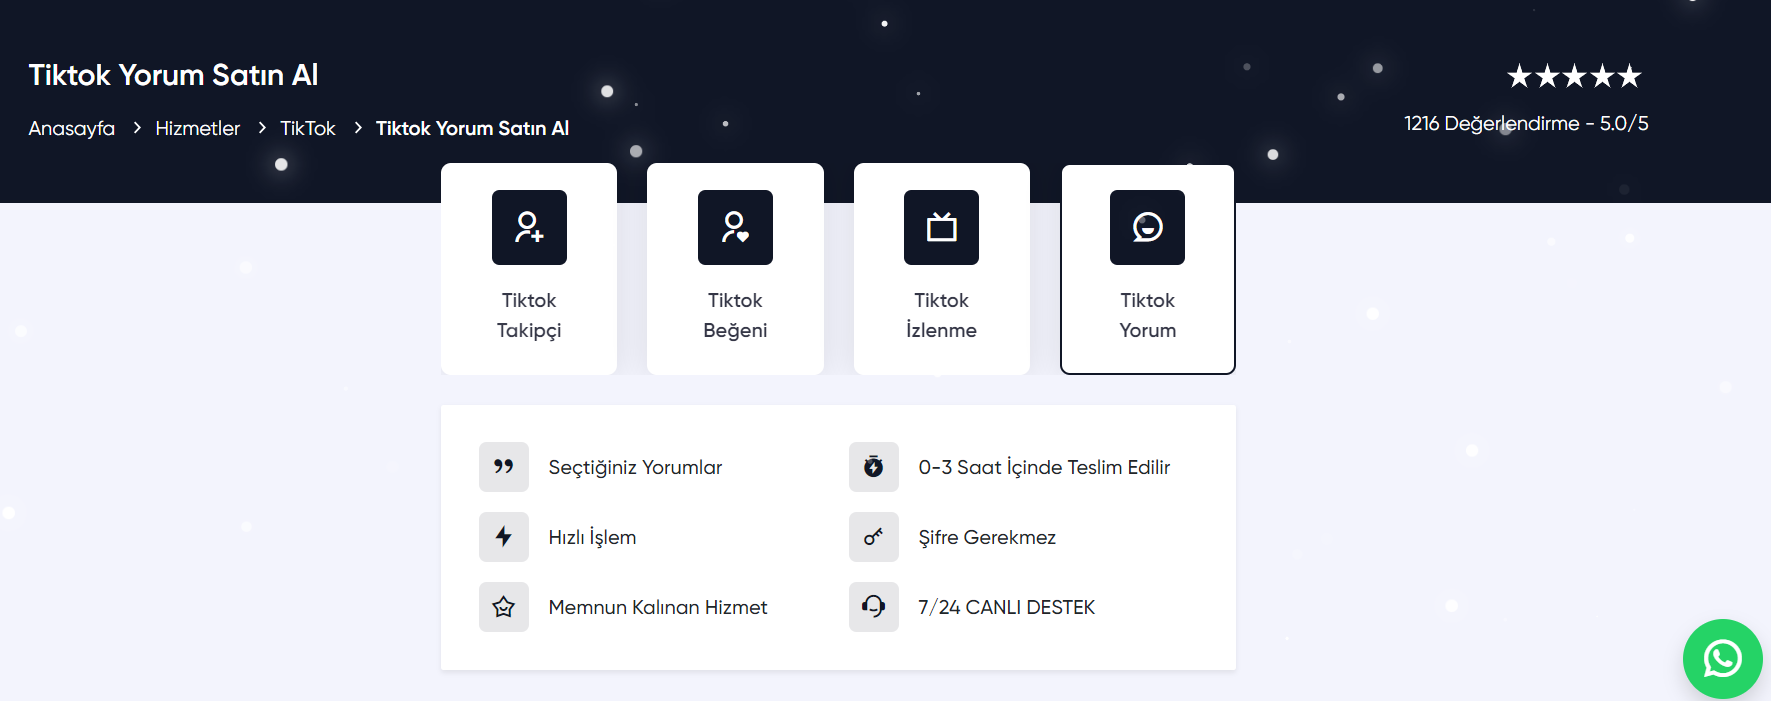The height and width of the screenshot is (701, 1771).
Task: Switch to the Tiktok Beğeni tab
Action: pyautogui.click(x=735, y=315)
